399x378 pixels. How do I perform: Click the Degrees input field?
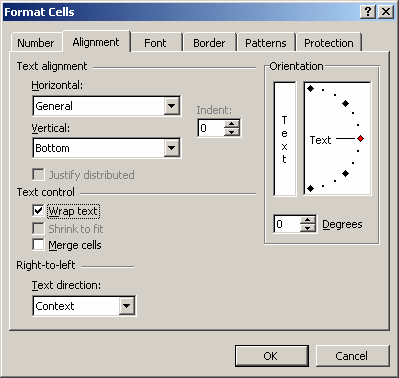click(x=287, y=224)
